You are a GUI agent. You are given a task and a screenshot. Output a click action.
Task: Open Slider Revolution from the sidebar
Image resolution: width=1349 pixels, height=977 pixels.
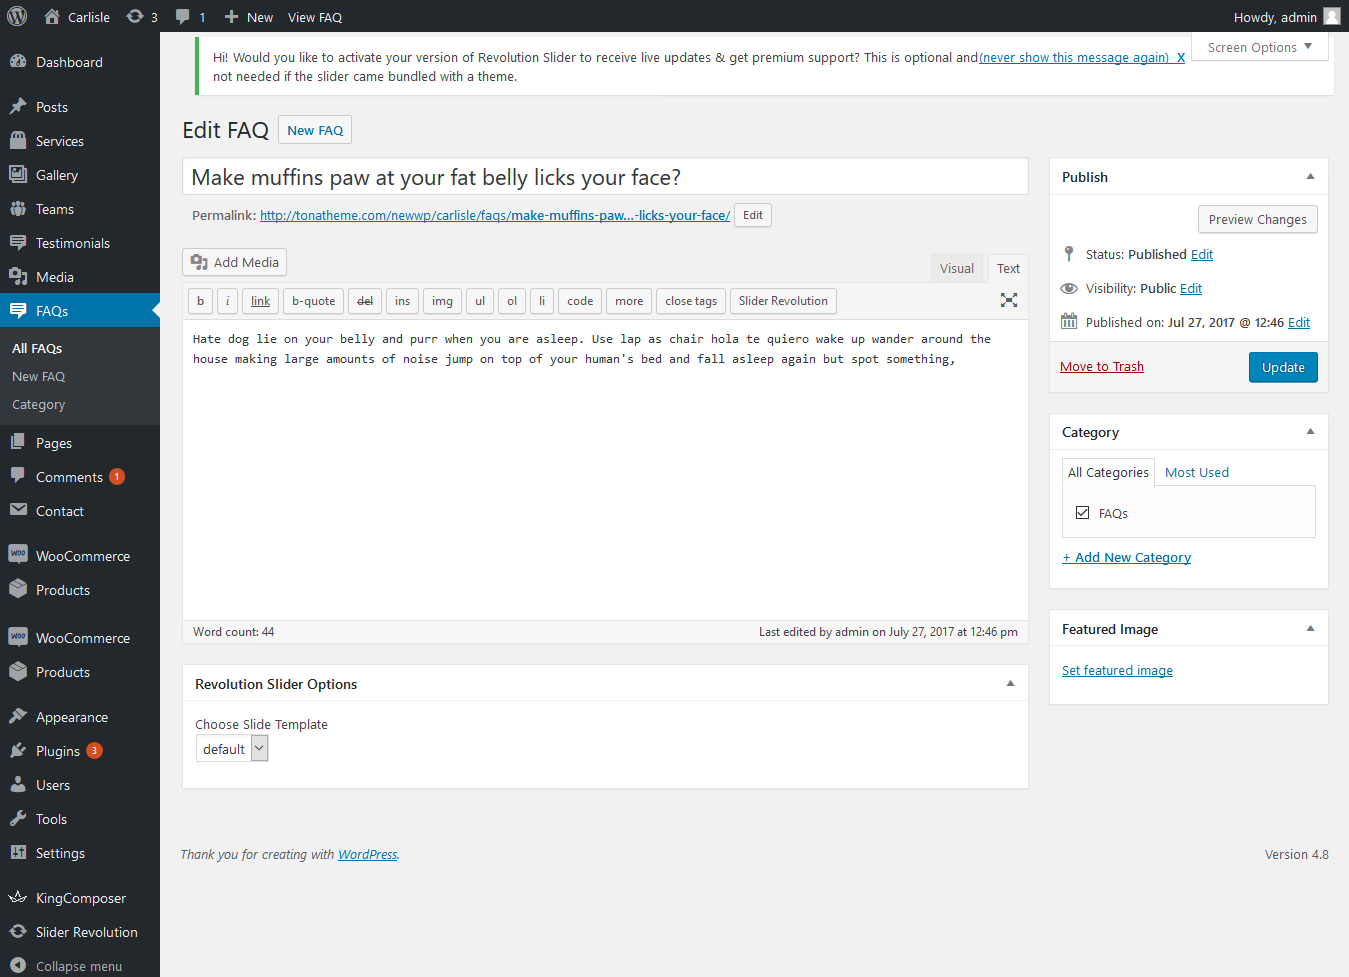[x=86, y=932]
